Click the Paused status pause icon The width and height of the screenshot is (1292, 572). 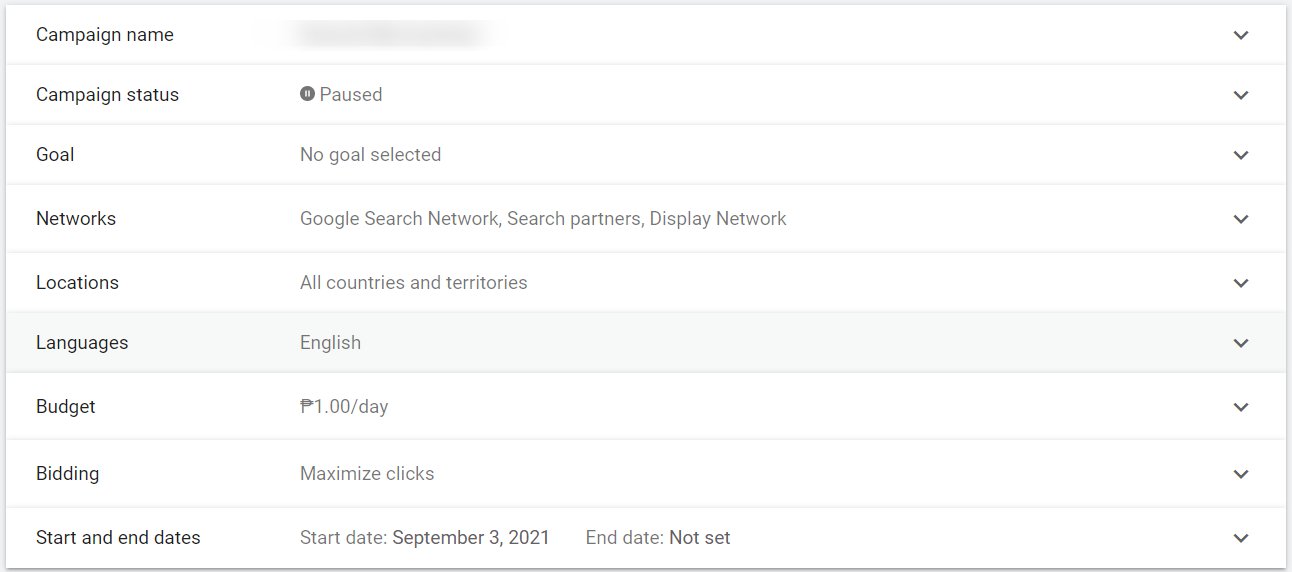307,94
